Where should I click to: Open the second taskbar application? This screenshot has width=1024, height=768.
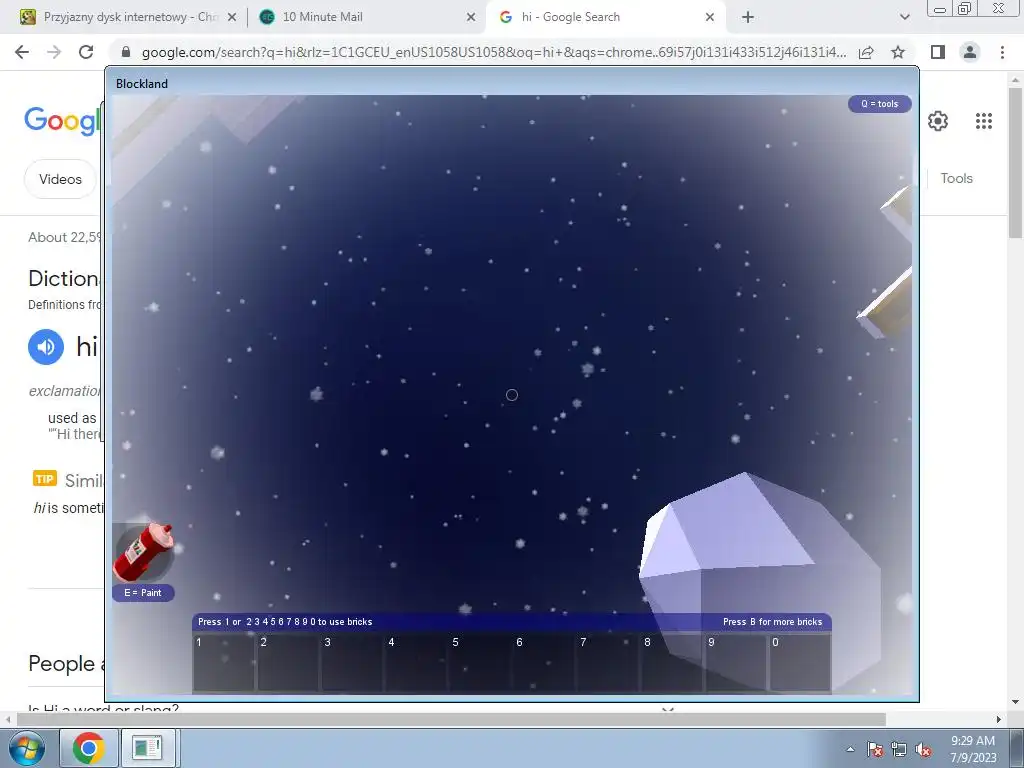(x=148, y=748)
